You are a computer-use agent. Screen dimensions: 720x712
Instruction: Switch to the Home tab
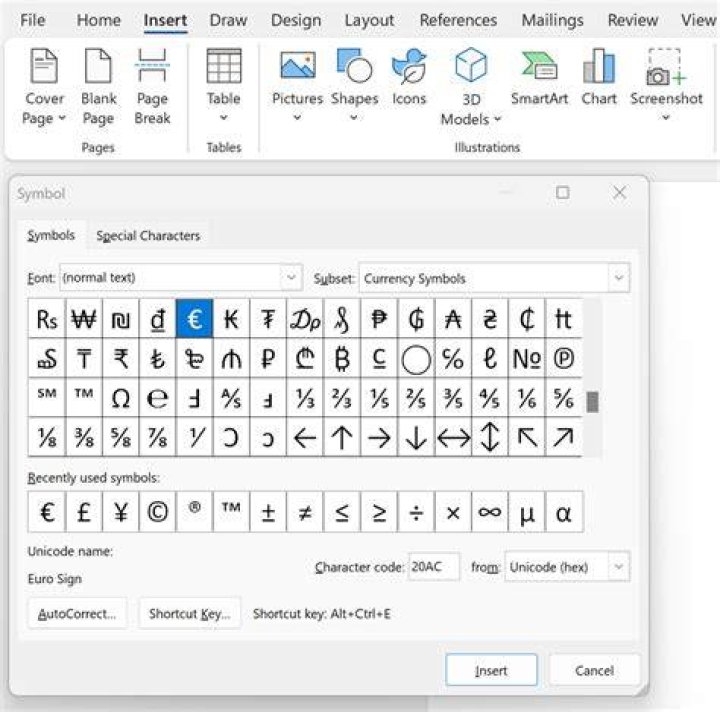[99, 20]
